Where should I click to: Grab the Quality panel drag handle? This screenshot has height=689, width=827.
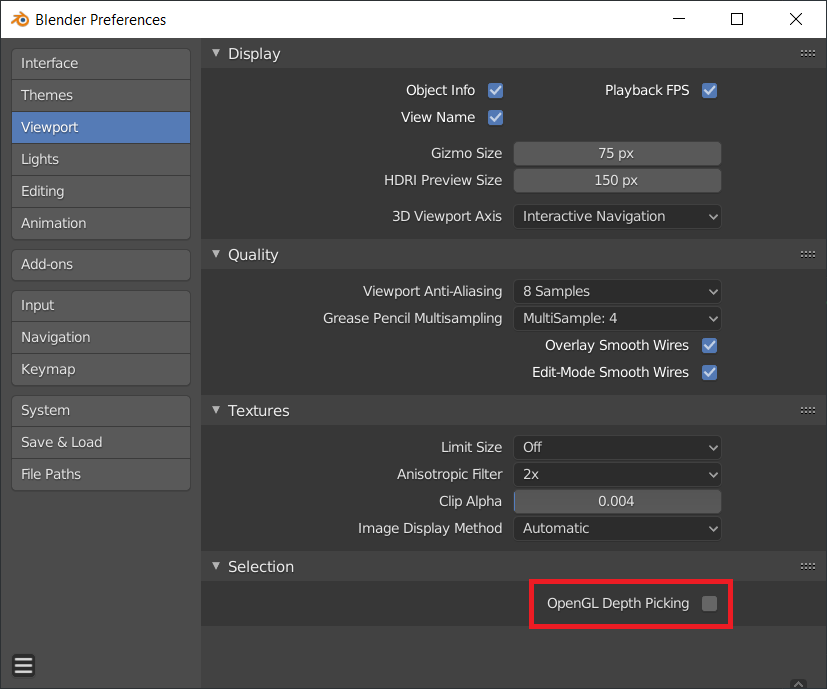point(807,254)
